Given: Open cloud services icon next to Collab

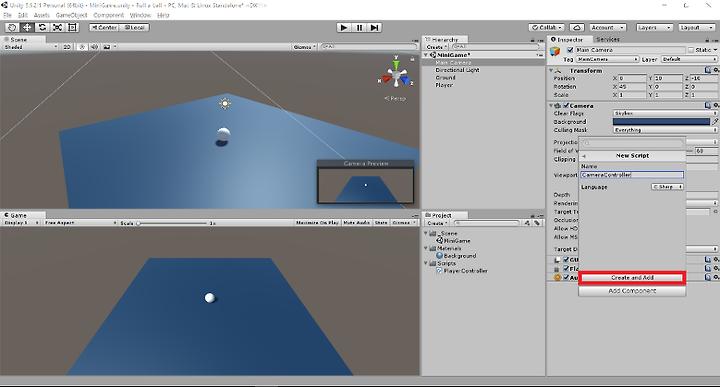Looking at the screenshot, I should [577, 28].
